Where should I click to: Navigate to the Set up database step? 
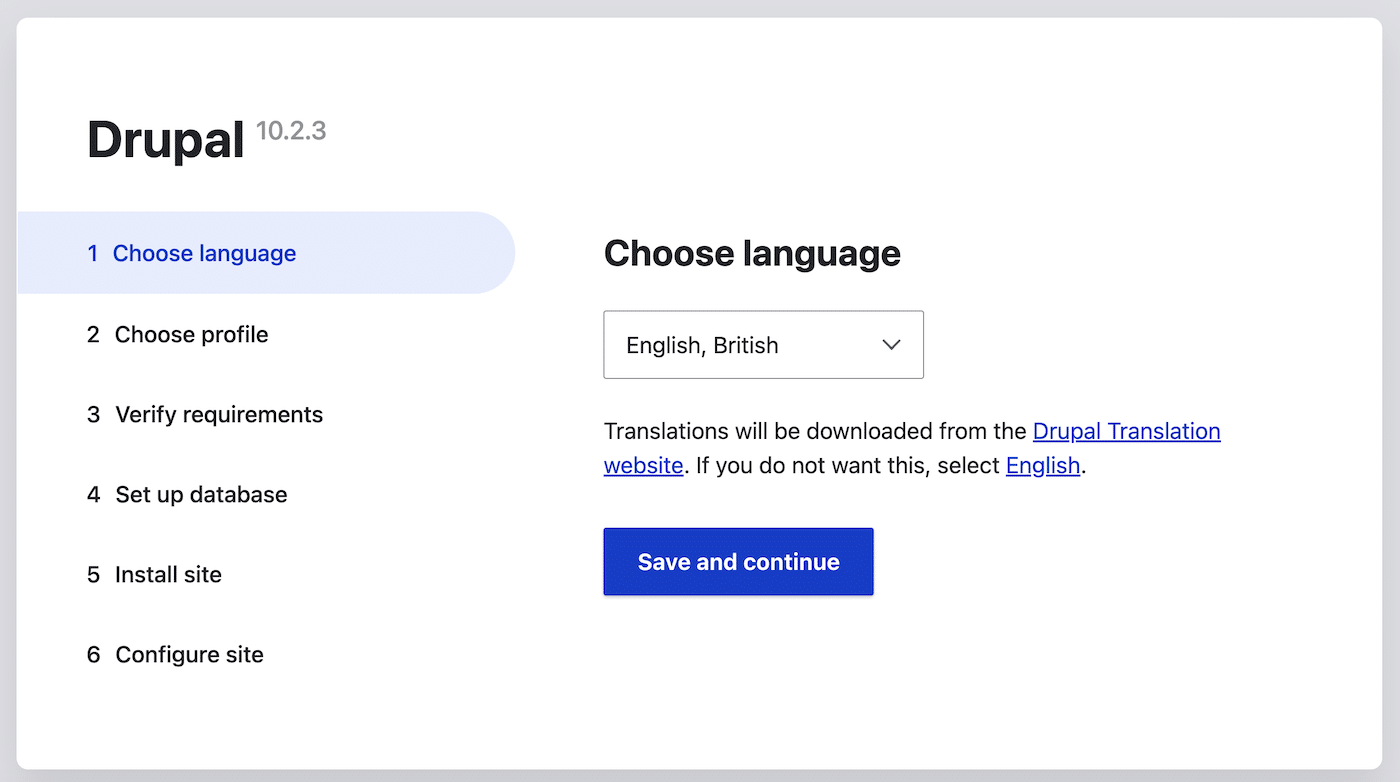coord(201,494)
